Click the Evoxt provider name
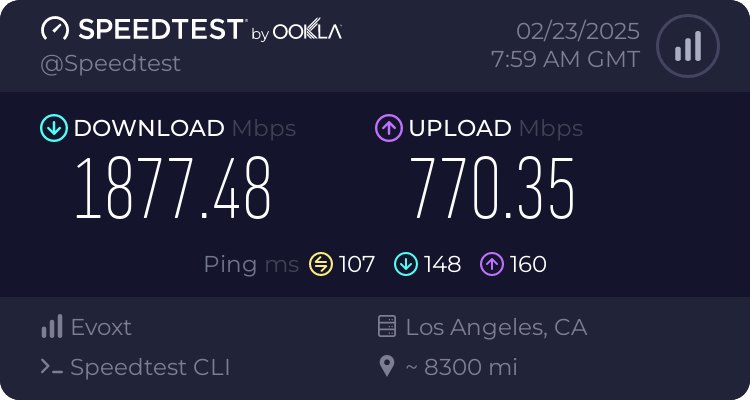 (x=101, y=327)
